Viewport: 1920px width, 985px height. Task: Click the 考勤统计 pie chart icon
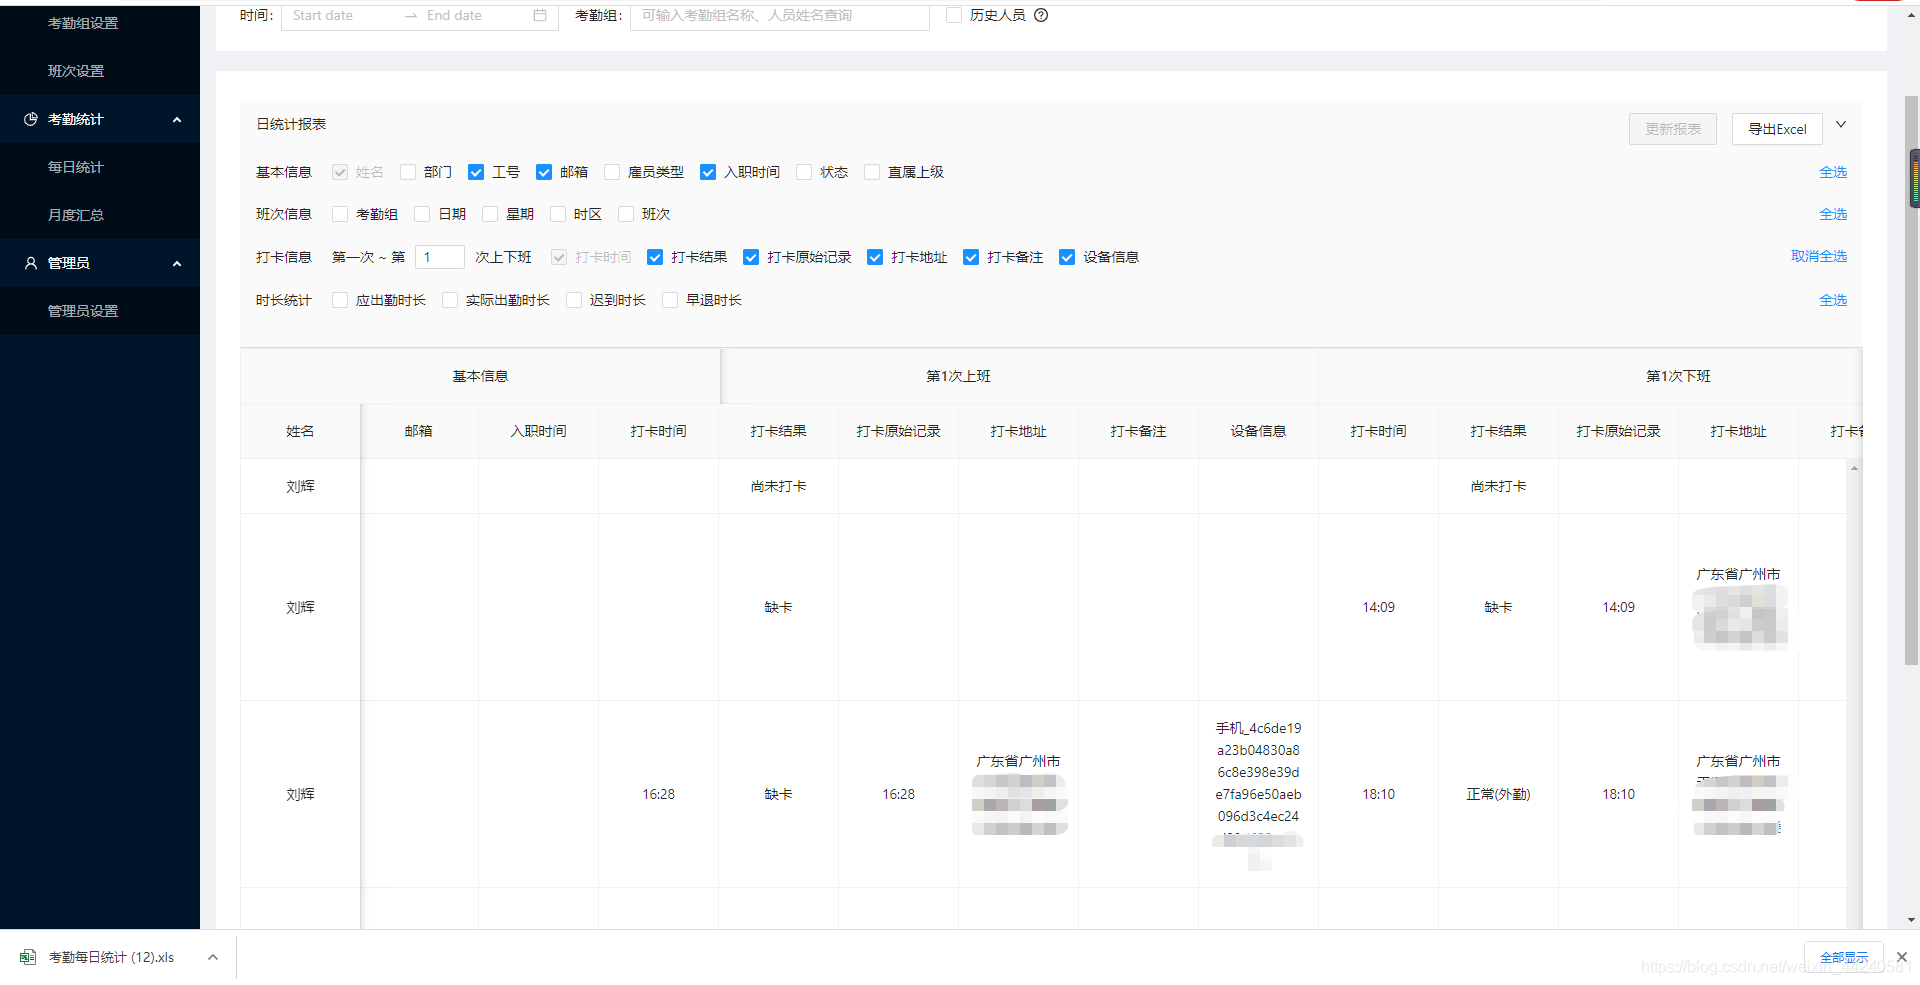[31, 119]
